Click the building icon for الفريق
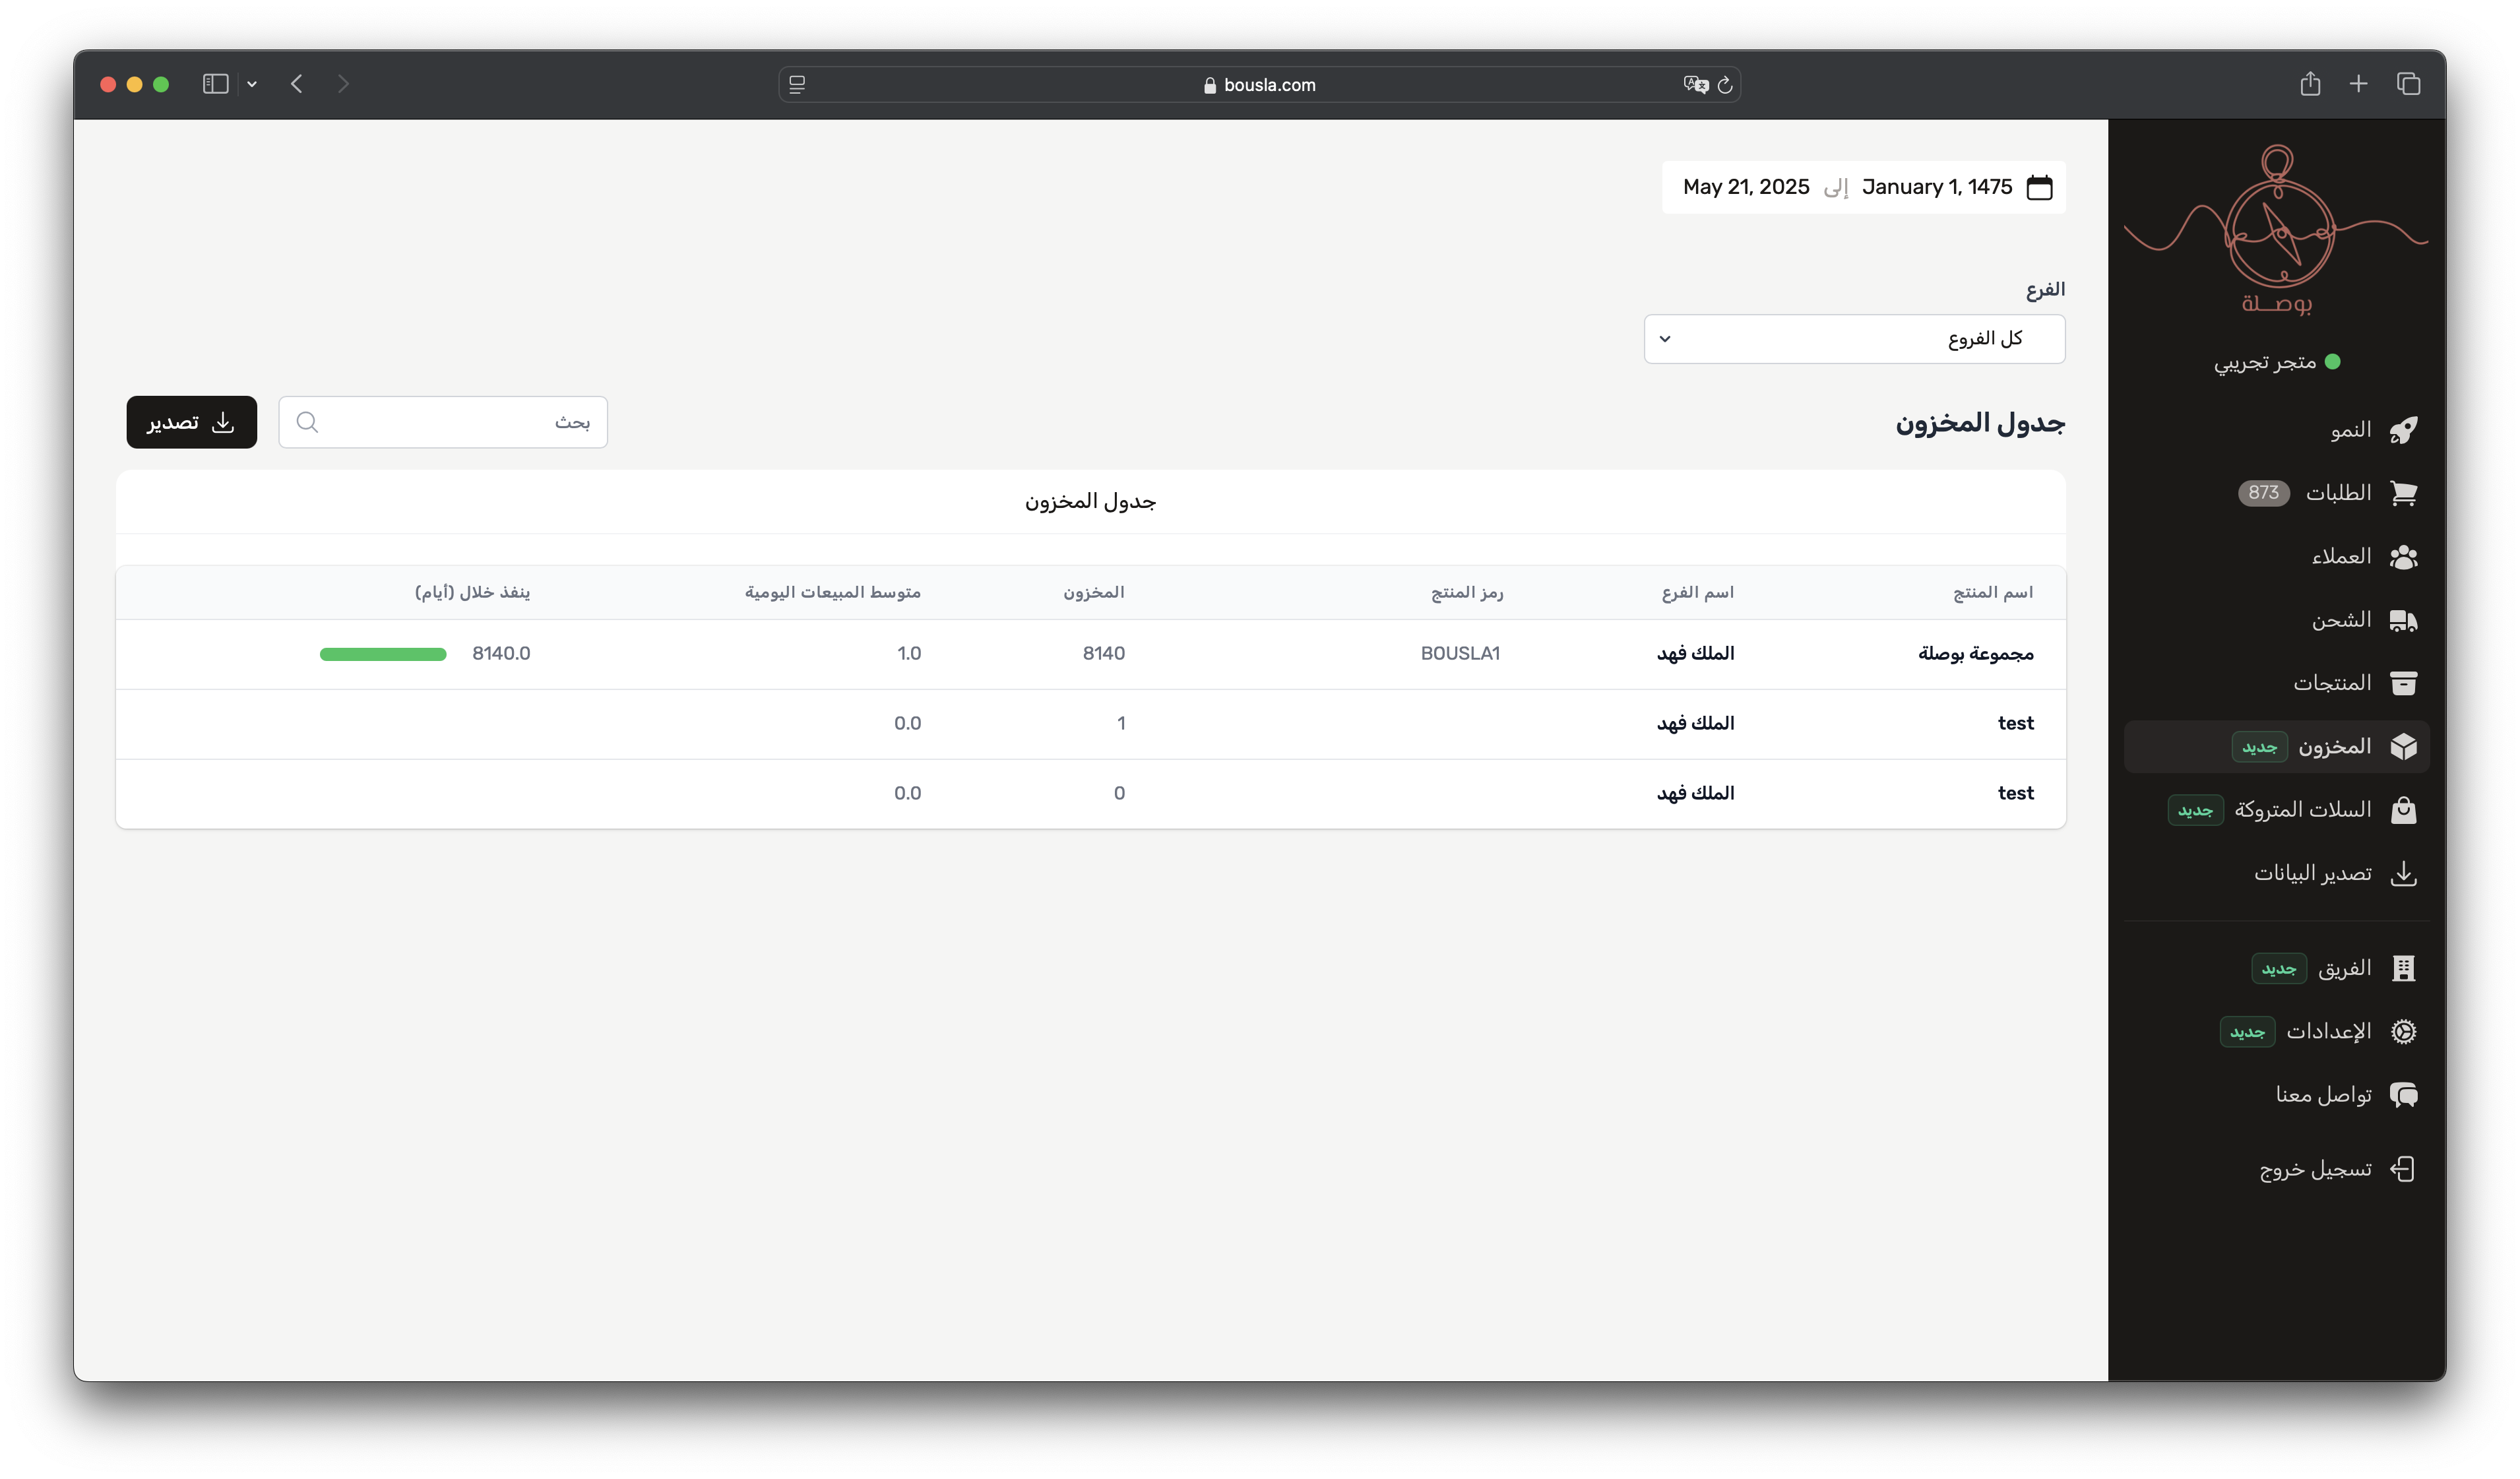The image size is (2520, 1479). tap(2403, 968)
